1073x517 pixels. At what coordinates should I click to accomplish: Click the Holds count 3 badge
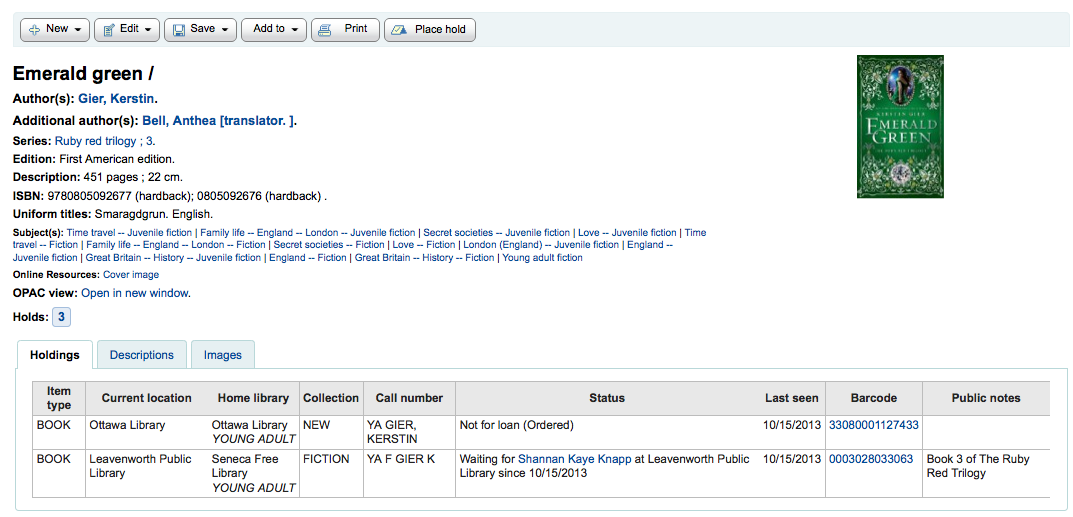(x=61, y=317)
